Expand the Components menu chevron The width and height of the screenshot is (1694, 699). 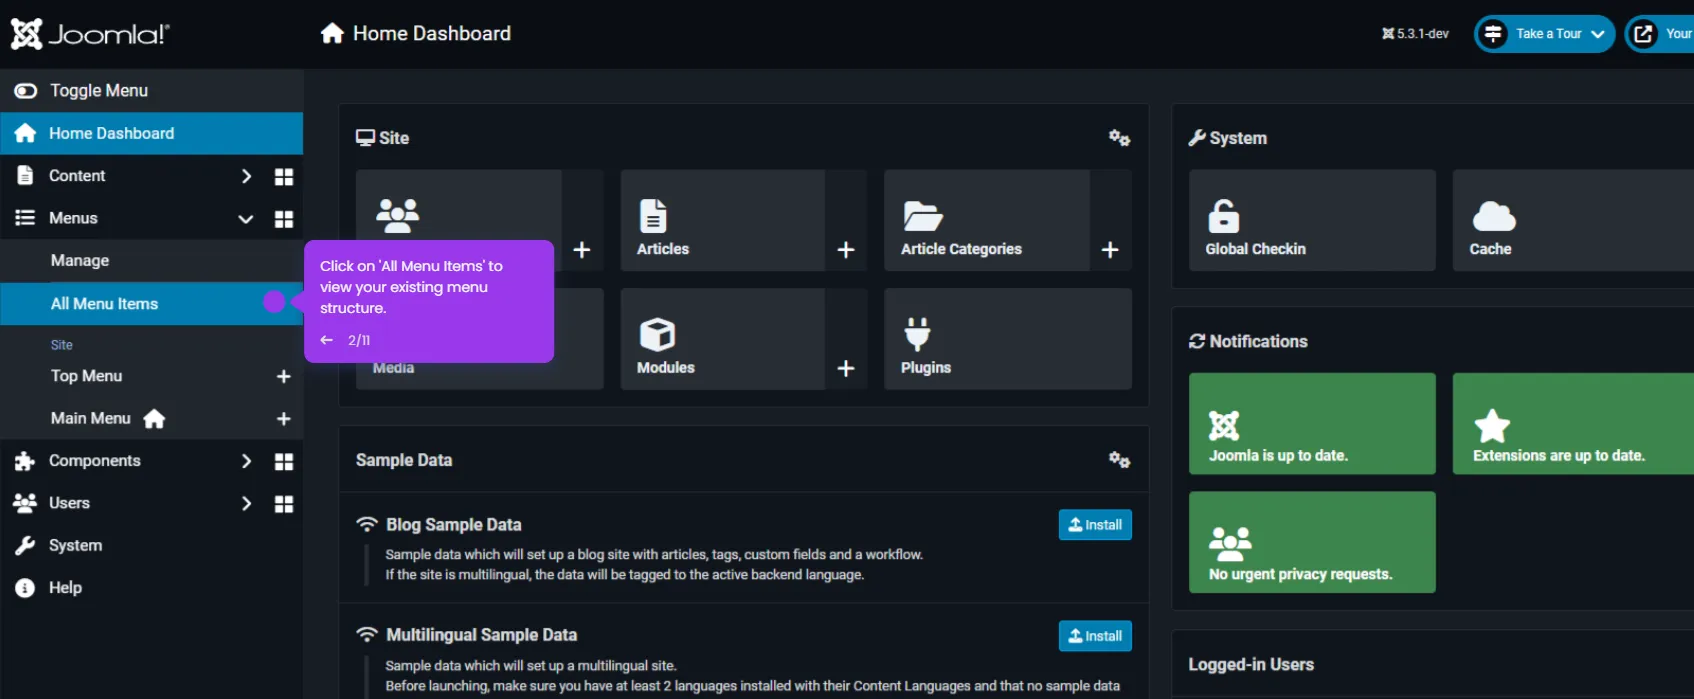246,461
